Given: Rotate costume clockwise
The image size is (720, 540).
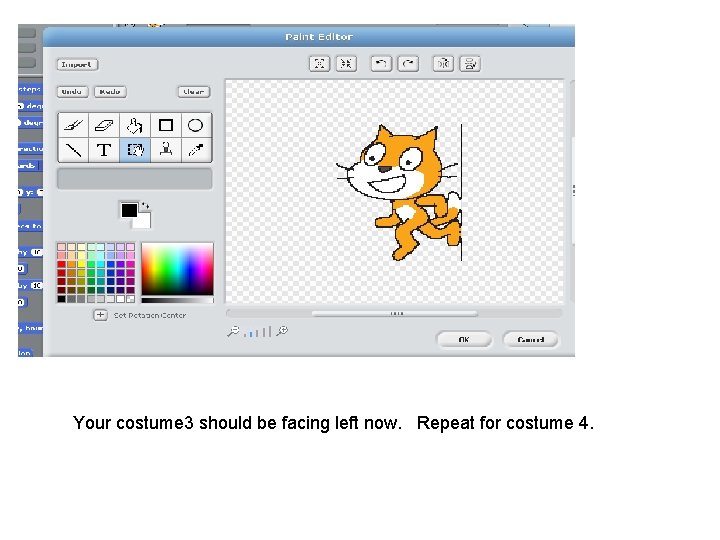Looking at the screenshot, I should tap(408, 63).
